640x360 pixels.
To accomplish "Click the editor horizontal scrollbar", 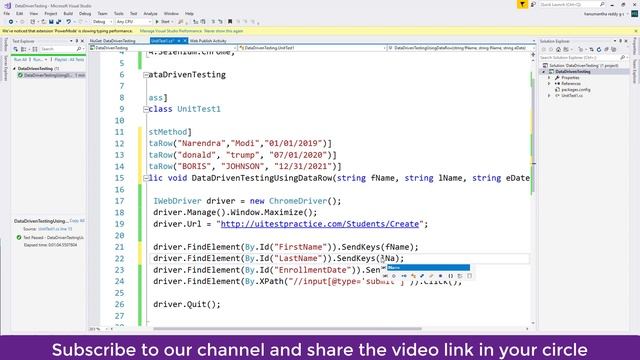I will point(287,329).
